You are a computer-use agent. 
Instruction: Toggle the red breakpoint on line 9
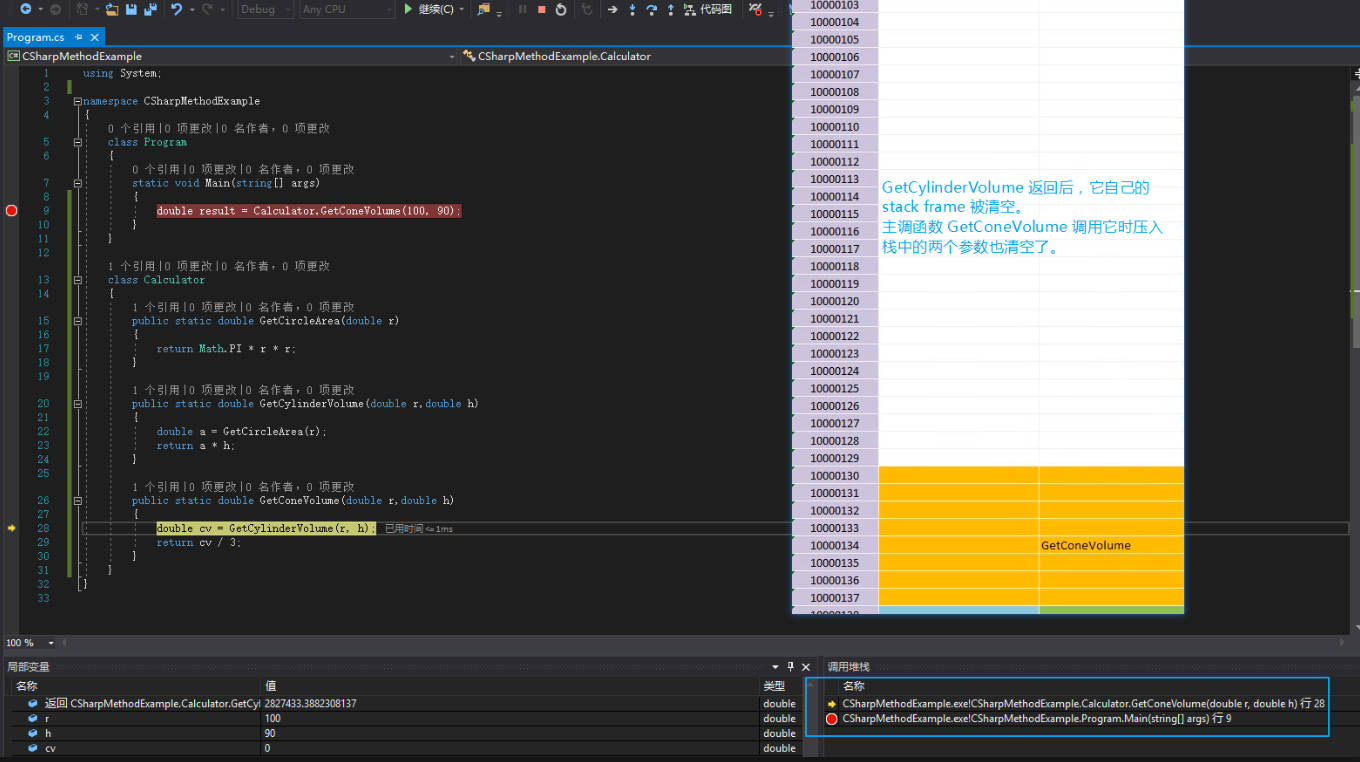pyautogui.click(x=12, y=210)
